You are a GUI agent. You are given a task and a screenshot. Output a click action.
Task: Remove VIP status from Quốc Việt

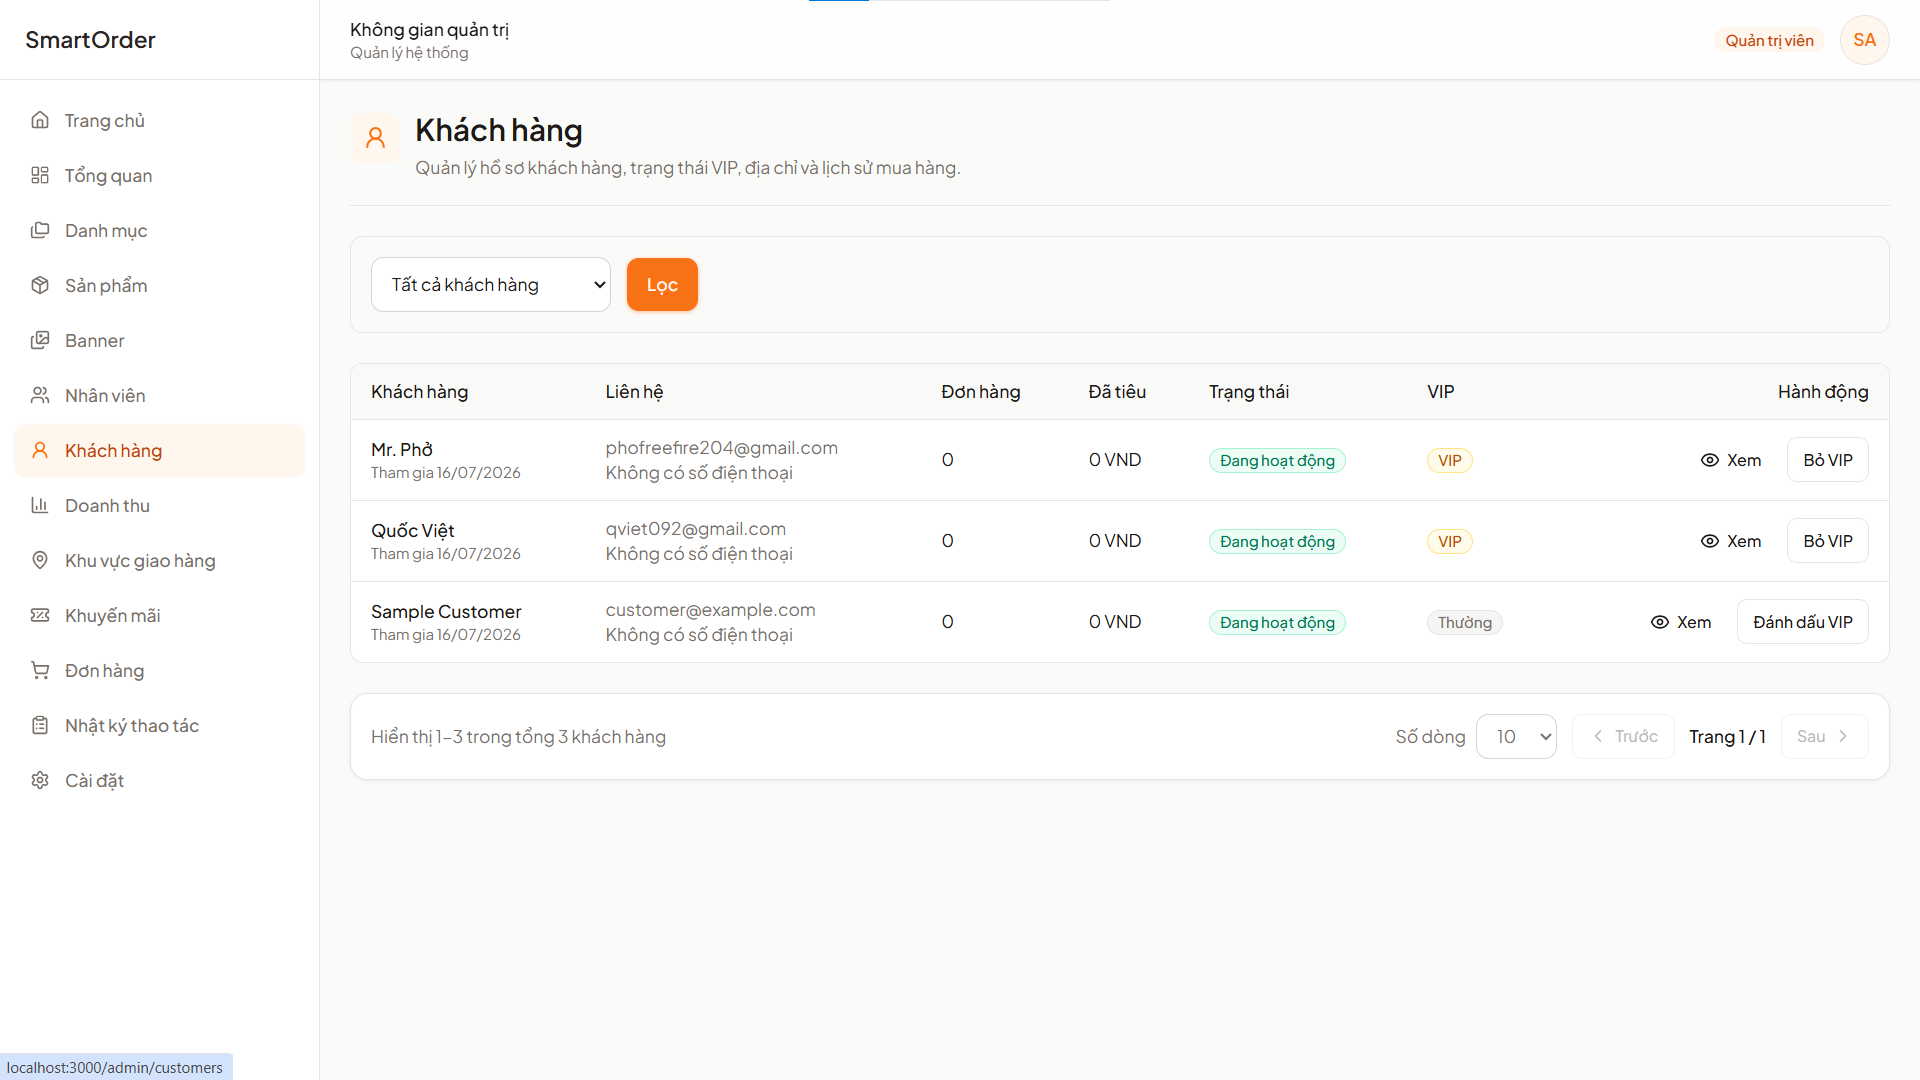(x=1827, y=541)
